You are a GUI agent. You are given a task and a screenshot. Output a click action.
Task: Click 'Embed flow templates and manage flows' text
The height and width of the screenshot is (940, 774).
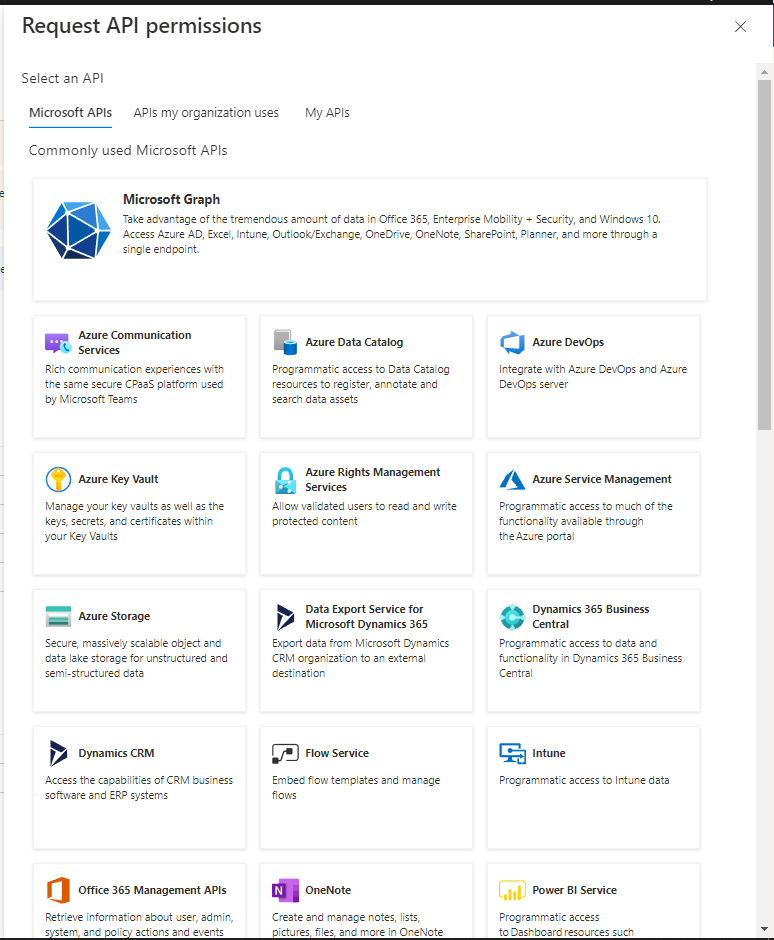(356, 788)
